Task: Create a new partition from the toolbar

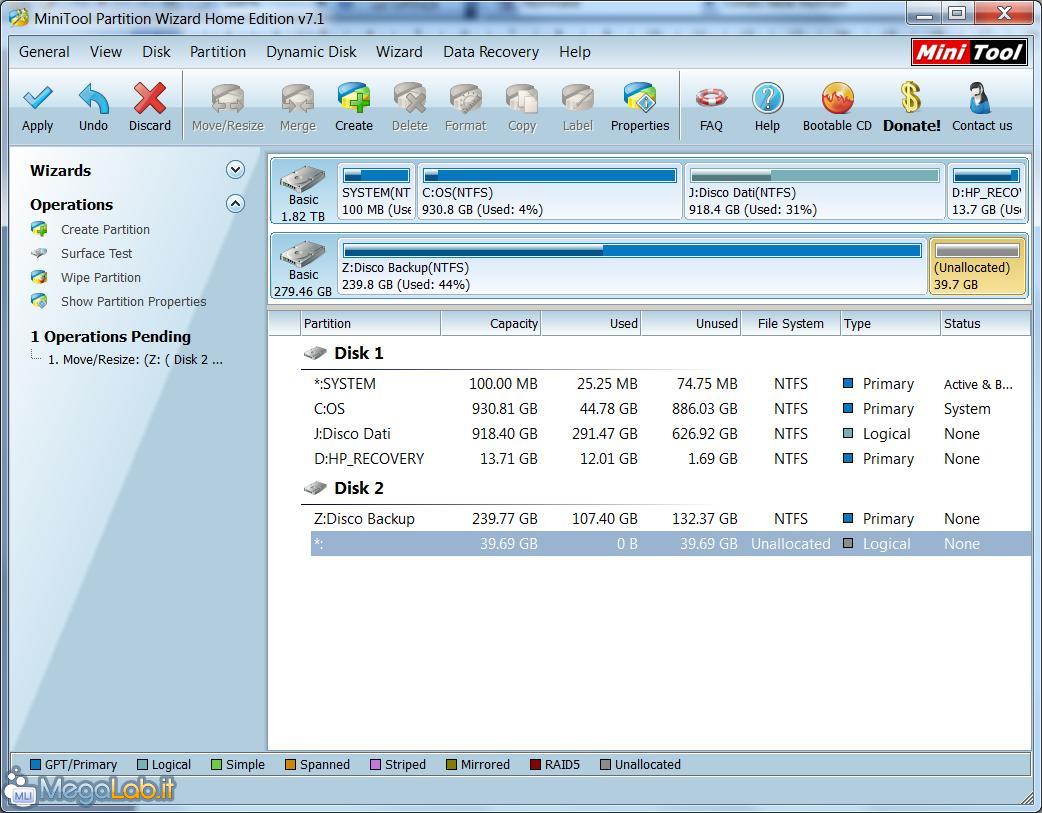Action: pos(354,108)
